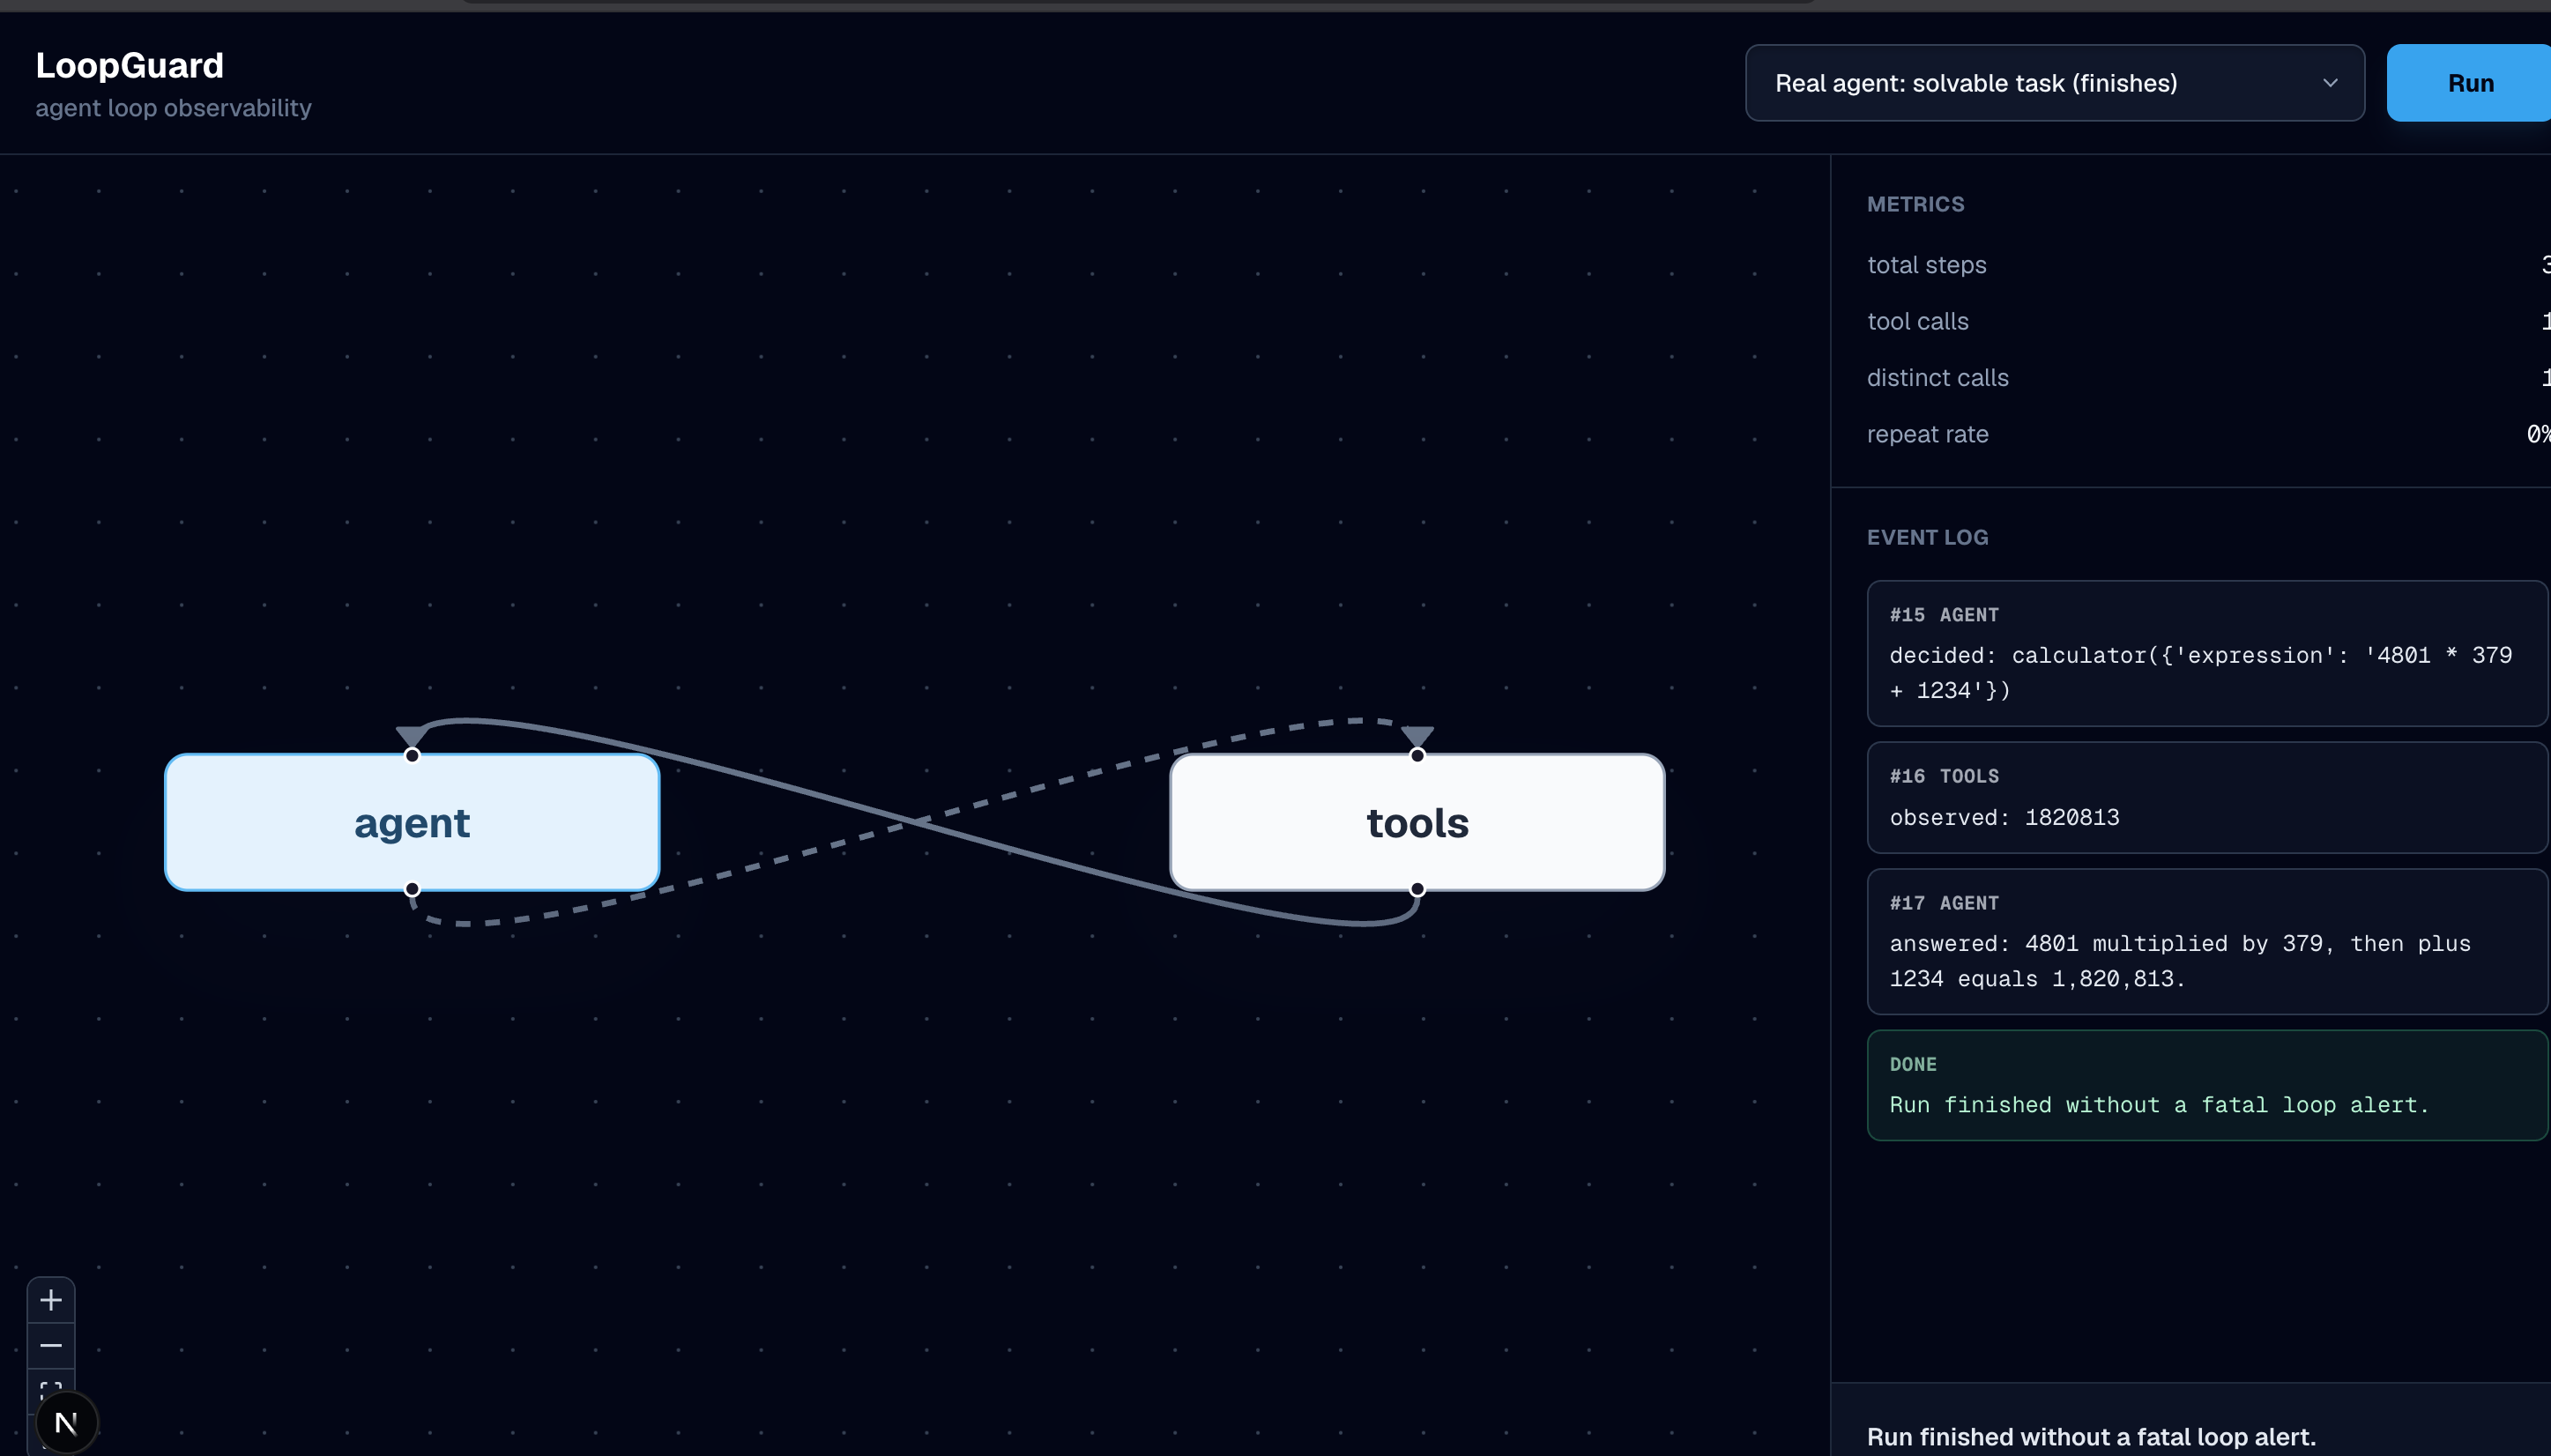Zoom in on the graph canvas
The image size is (2551, 1456).
[51, 1299]
